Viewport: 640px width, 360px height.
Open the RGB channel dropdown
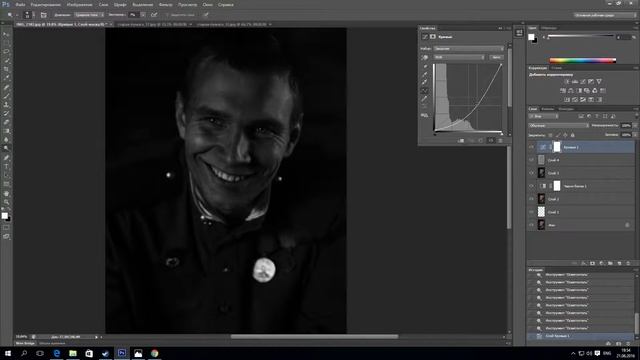[x=459, y=58]
